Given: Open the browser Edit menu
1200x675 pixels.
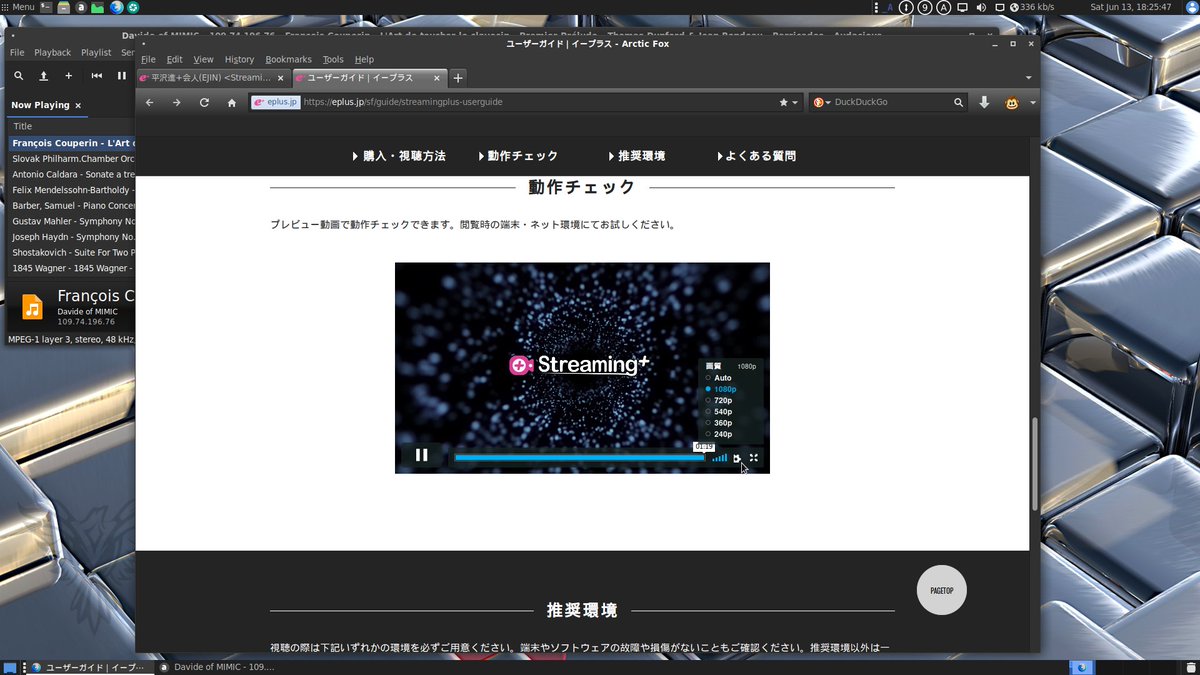Looking at the screenshot, I should [x=174, y=59].
